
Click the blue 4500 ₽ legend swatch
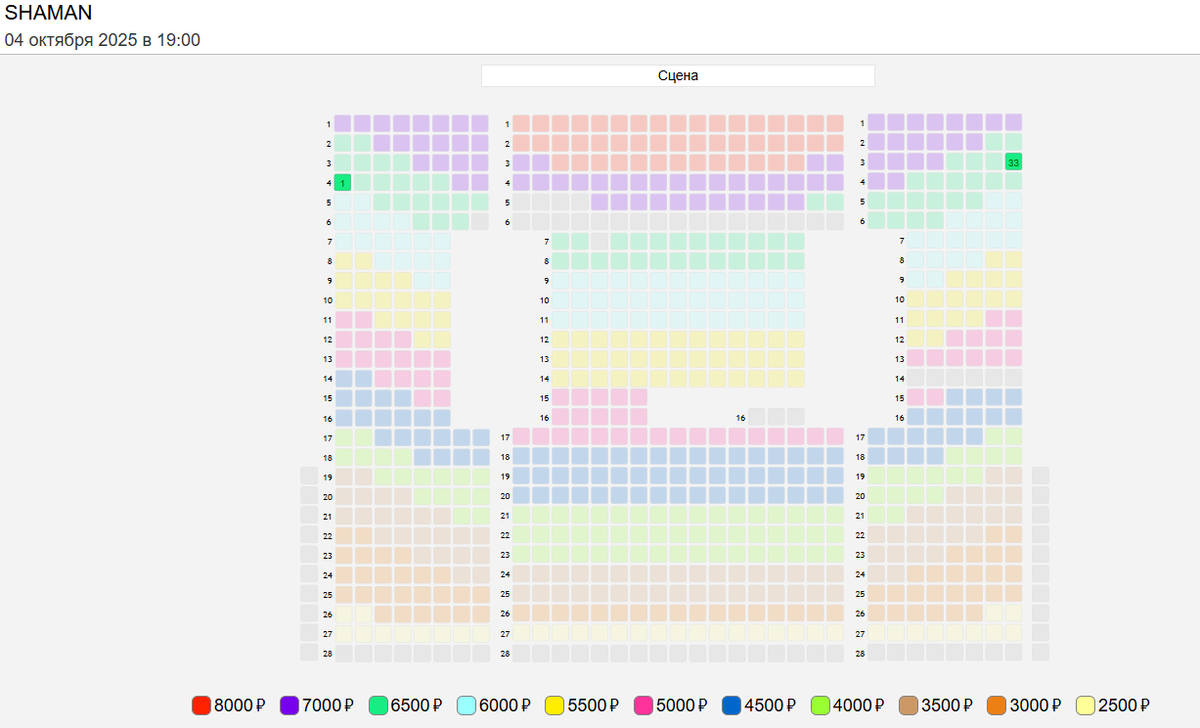pos(731,705)
